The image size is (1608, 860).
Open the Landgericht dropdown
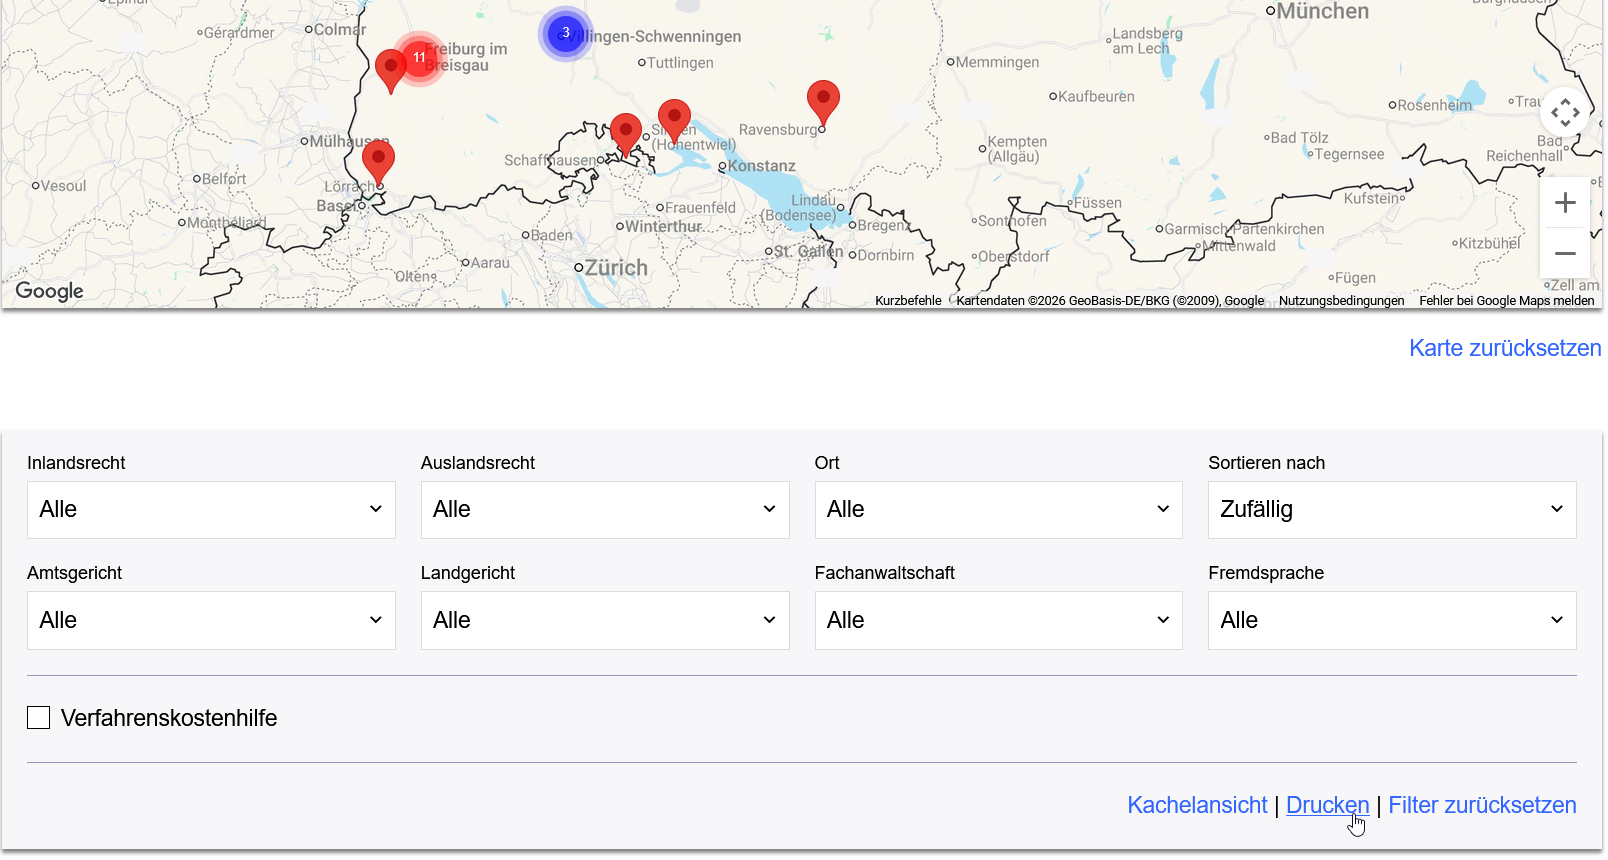[x=605, y=620]
